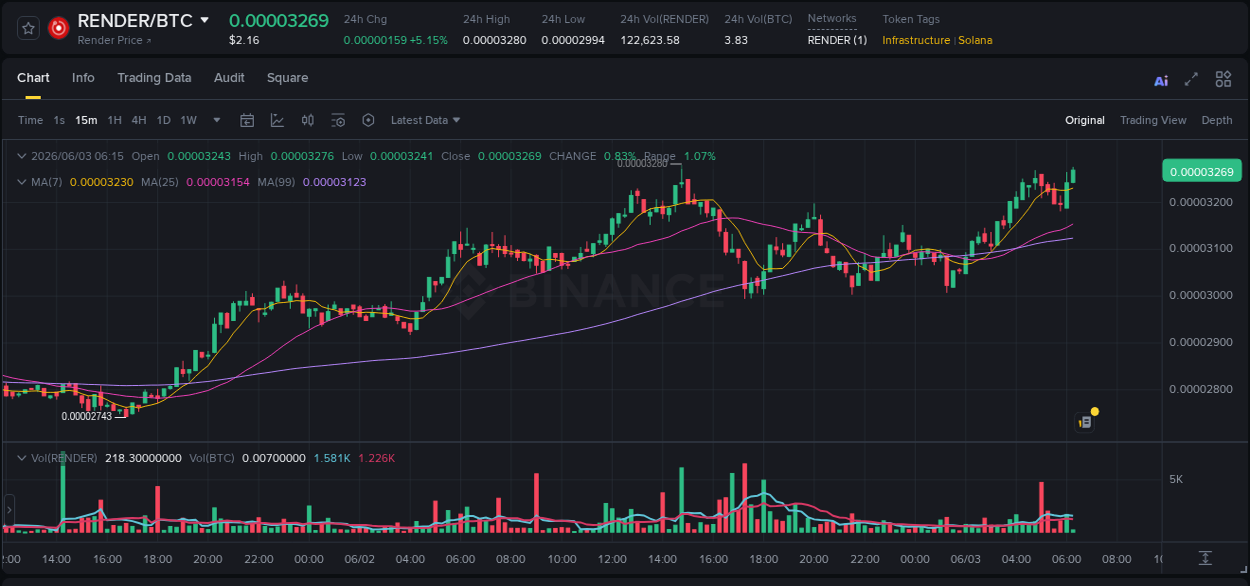Click the Solana token tag
The image size is (1250, 586).
pyautogui.click(x=975, y=40)
